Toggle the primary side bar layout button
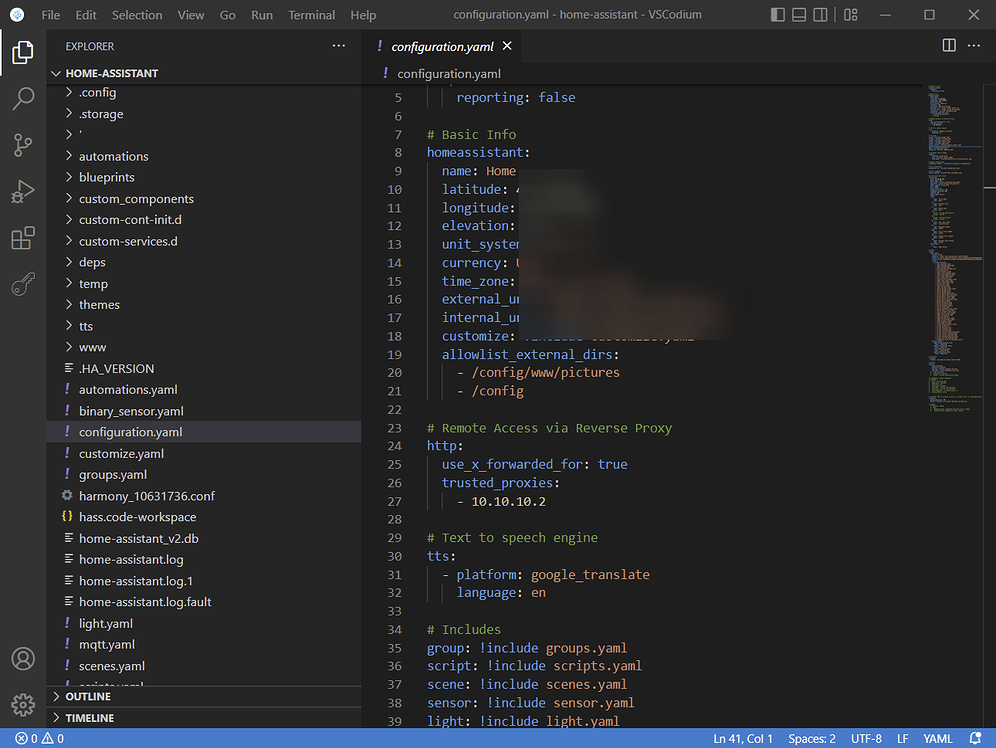This screenshot has height=748, width=996. click(x=779, y=15)
